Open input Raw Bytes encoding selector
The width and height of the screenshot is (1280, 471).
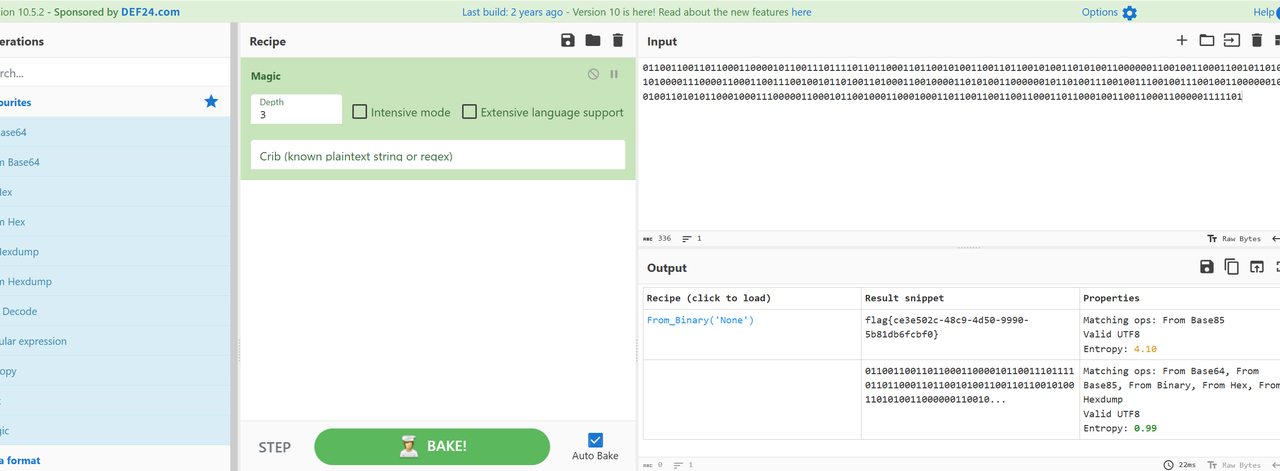pyautogui.click(x=1236, y=239)
